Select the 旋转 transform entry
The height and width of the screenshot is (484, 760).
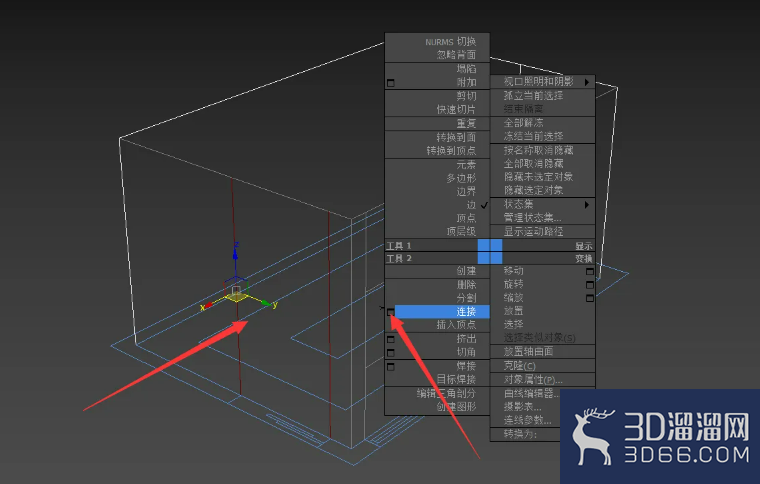pos(513,284)
